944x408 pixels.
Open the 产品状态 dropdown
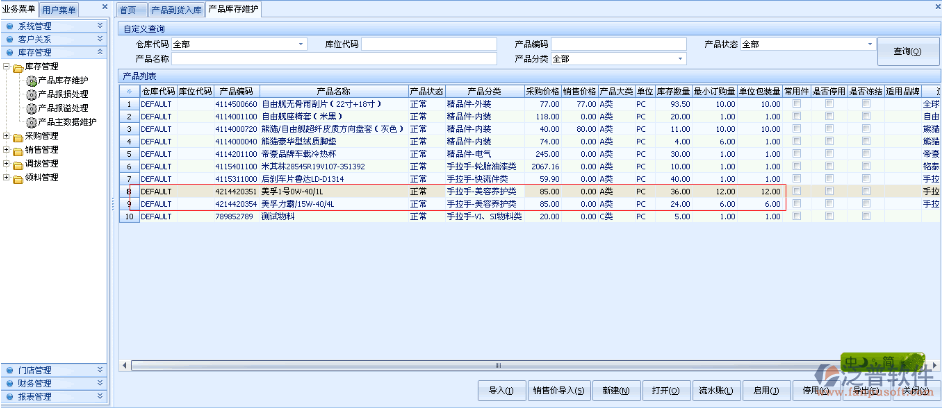point(870,45)
